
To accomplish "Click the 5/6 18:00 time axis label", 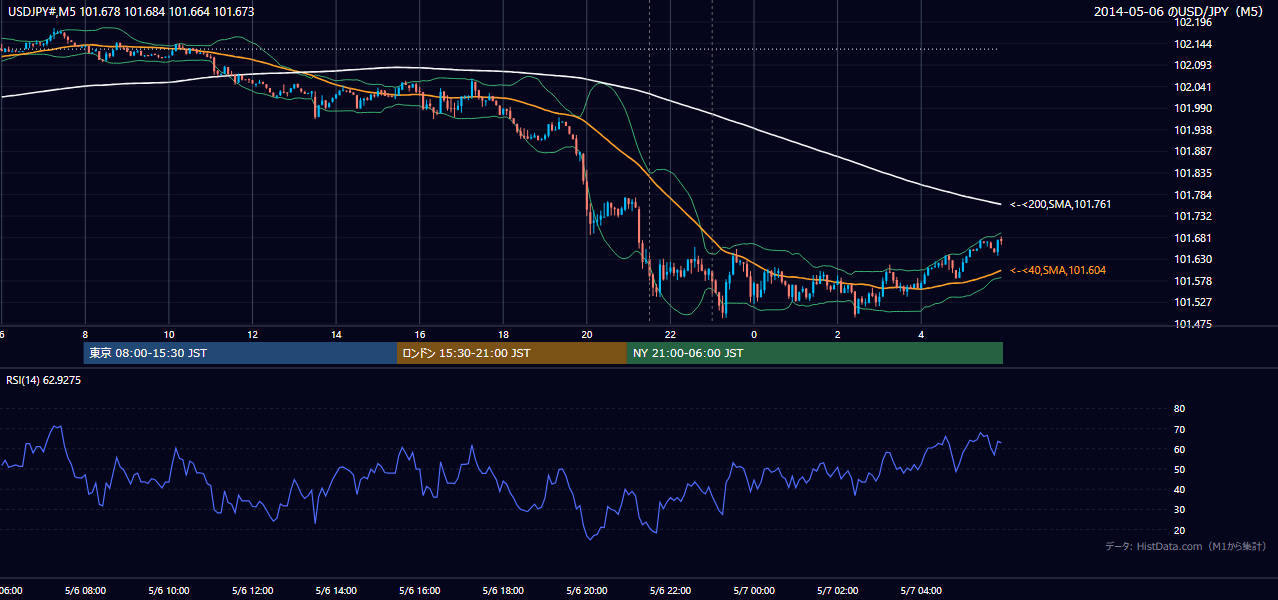I will (503, 591).
